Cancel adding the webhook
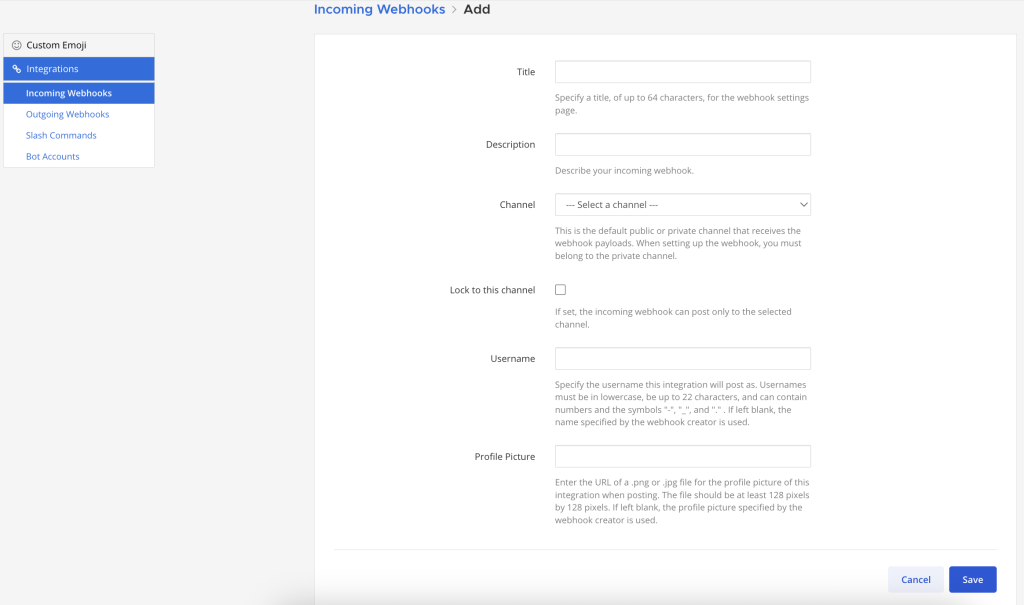Screen dimensions: 1024x605 pos(916,580)
